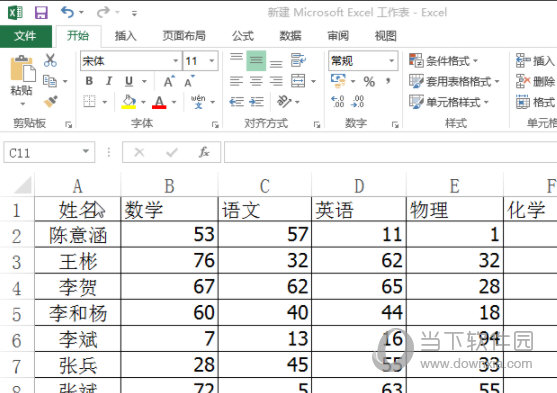
Task: Open the Customize Quick Access Toolbar arrow
Action: pyautogui.click(x=134, y=14)
